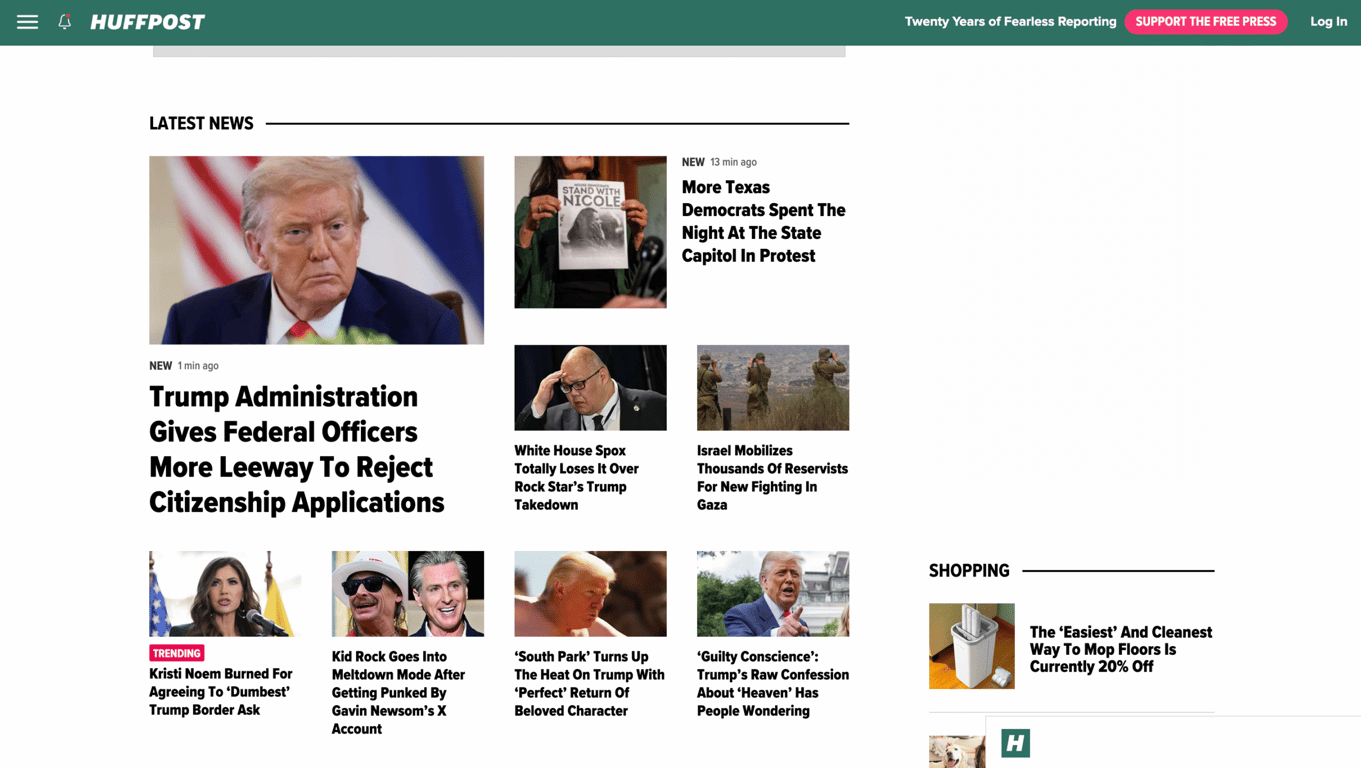Open the mop floors shopping deal

[x=1120, y=648]
